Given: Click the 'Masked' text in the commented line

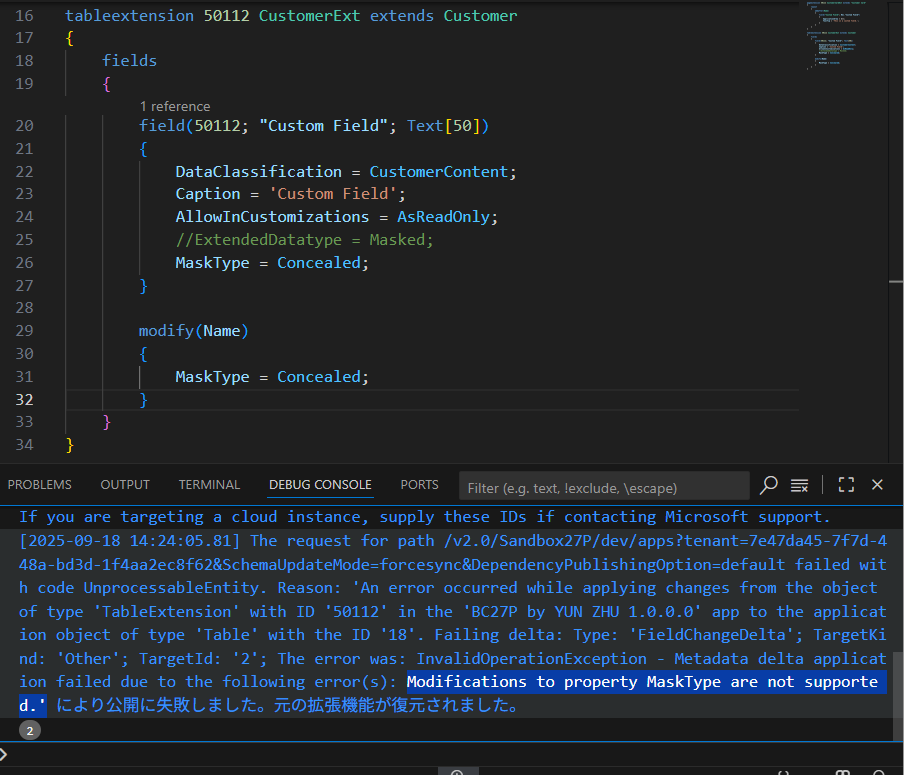Looking at the screenshot, I should [x=400, y=240].
